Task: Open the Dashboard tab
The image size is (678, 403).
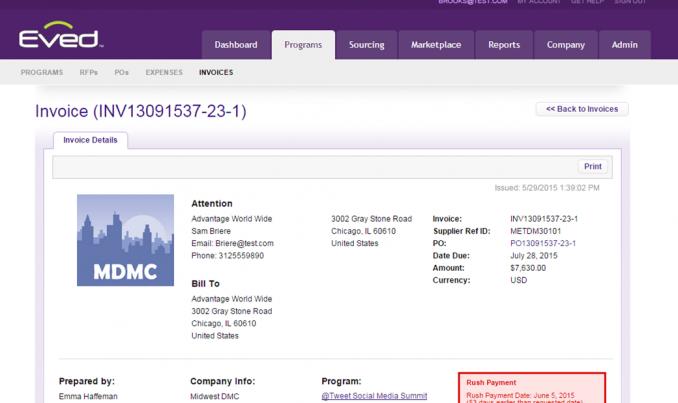Action: (235, 45)
